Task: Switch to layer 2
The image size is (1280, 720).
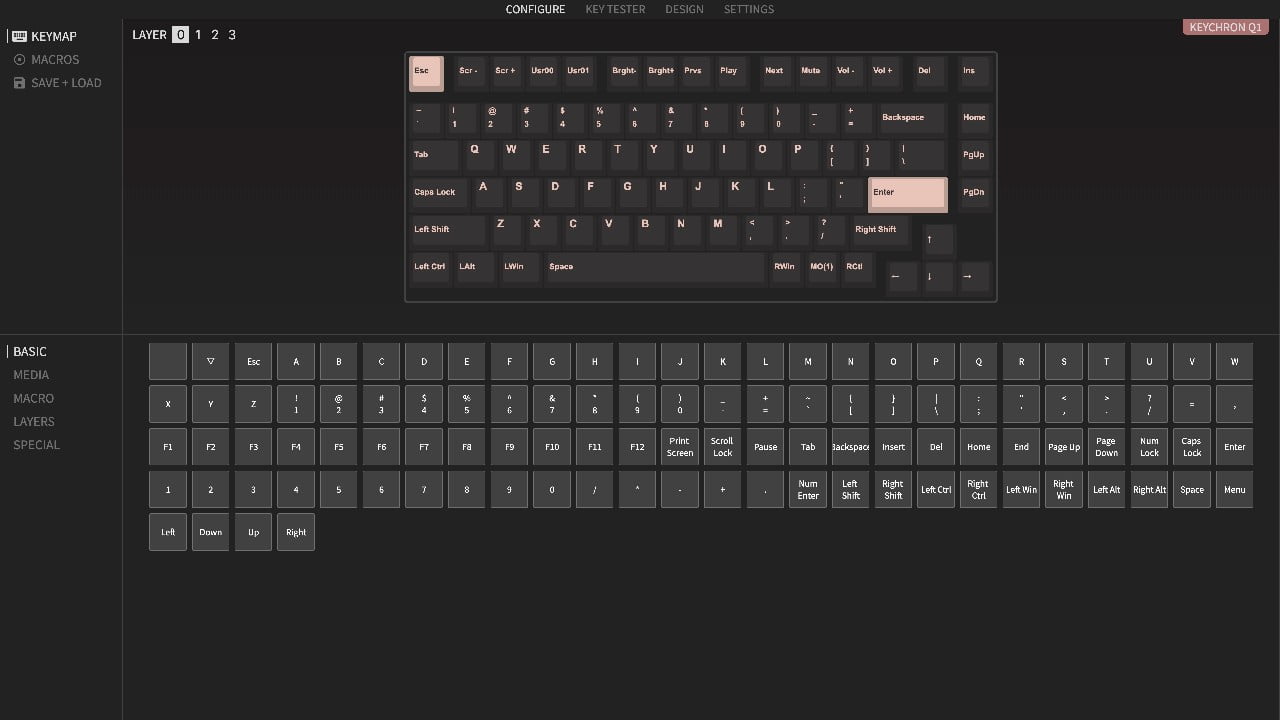Action: (x=215, y=35)
